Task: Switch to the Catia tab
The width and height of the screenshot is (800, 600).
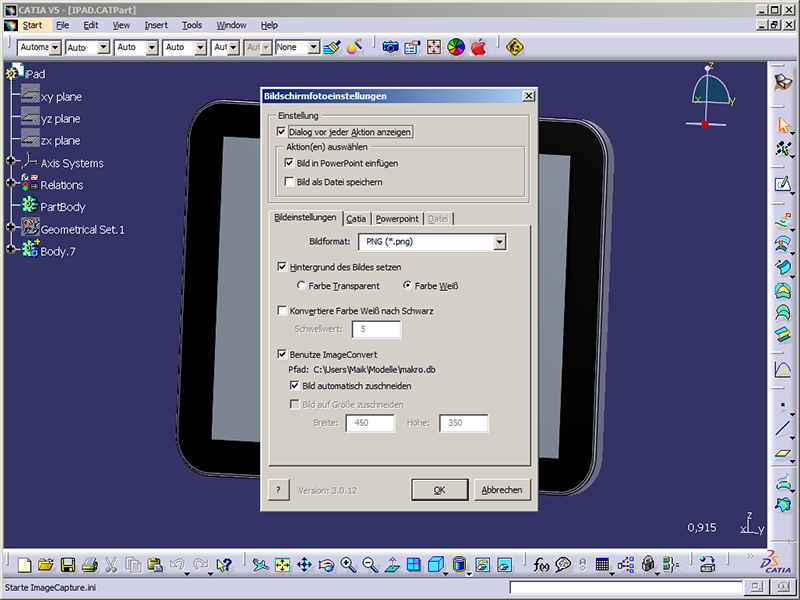Action: coord(356,219)
